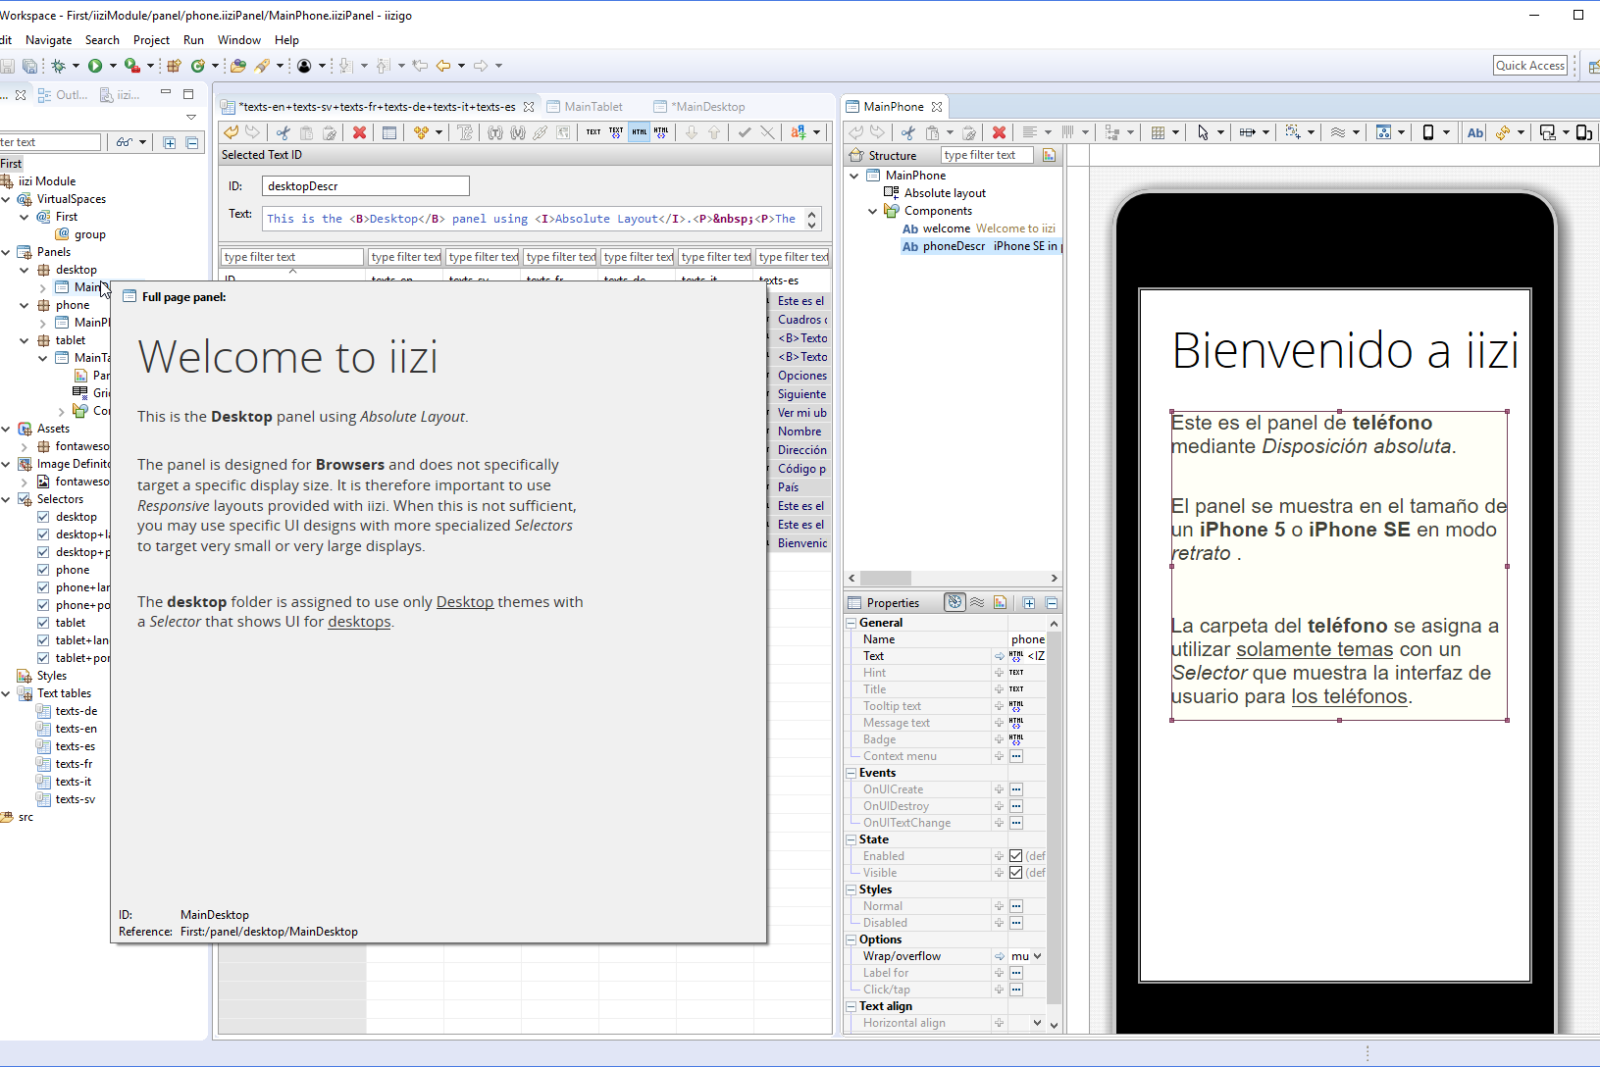Click the Structure type filter text field

click(986, 155)
